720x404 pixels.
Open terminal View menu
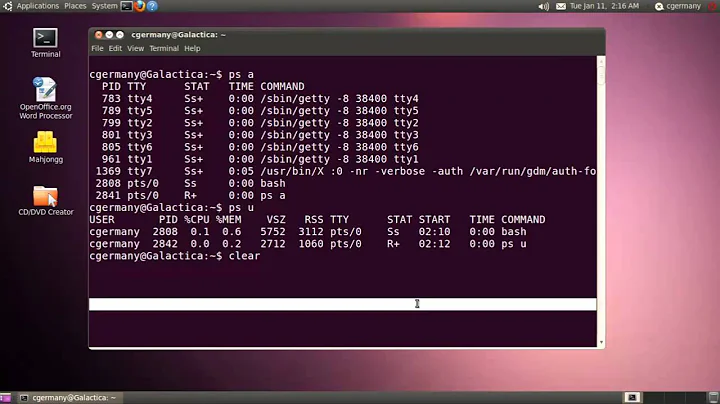[x=135, y=48]
